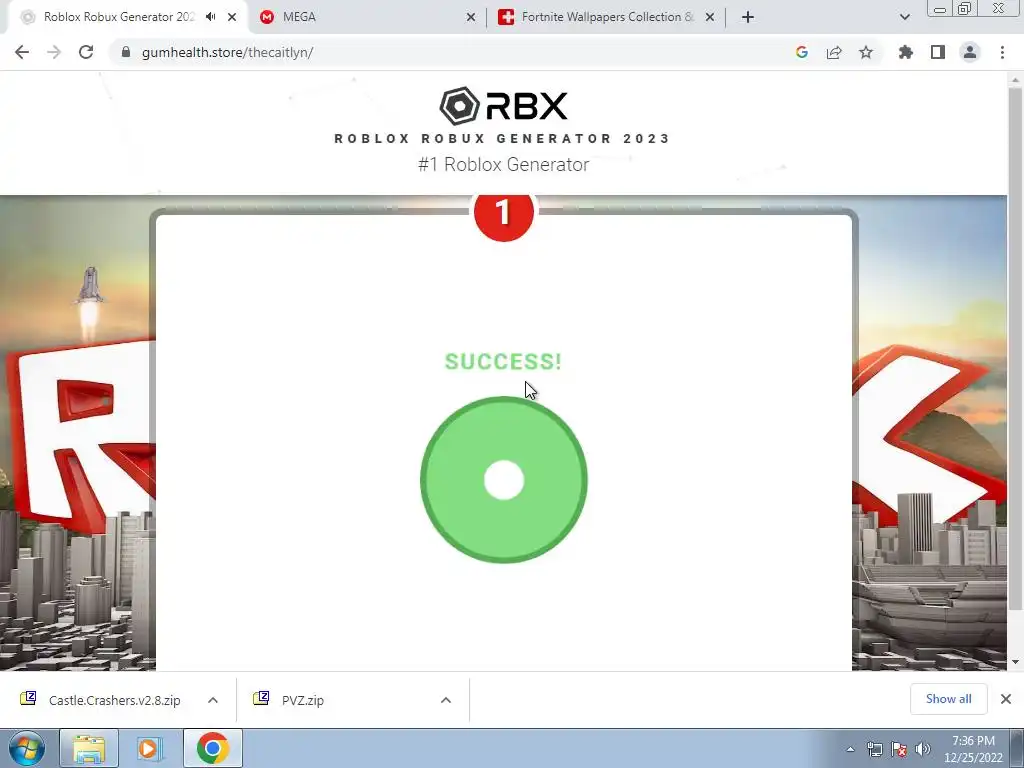This screenshot has width=1024, height=768.
Task: Click the '#1 Roblox Generator' subtitle
Action: (x=504, y=165)
